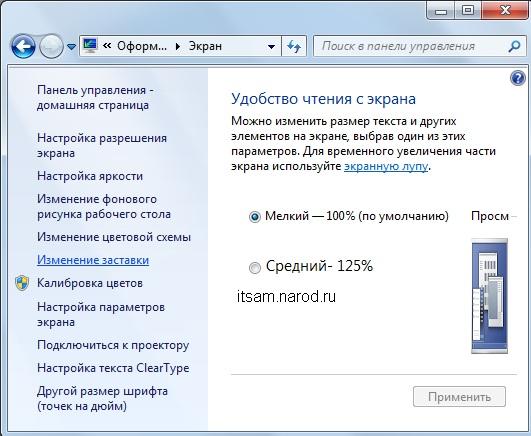Go to Панель управления - домашняя страница
Screen dimensions: 531x436
pyautogui.click(x=95, y=98)
